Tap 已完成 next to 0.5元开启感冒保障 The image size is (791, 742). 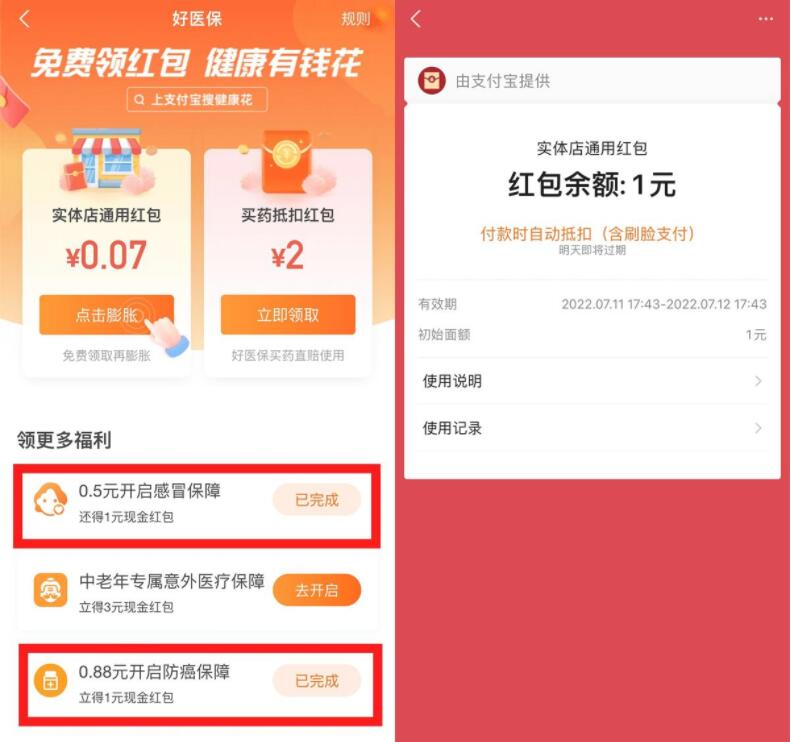pos(317,500)
